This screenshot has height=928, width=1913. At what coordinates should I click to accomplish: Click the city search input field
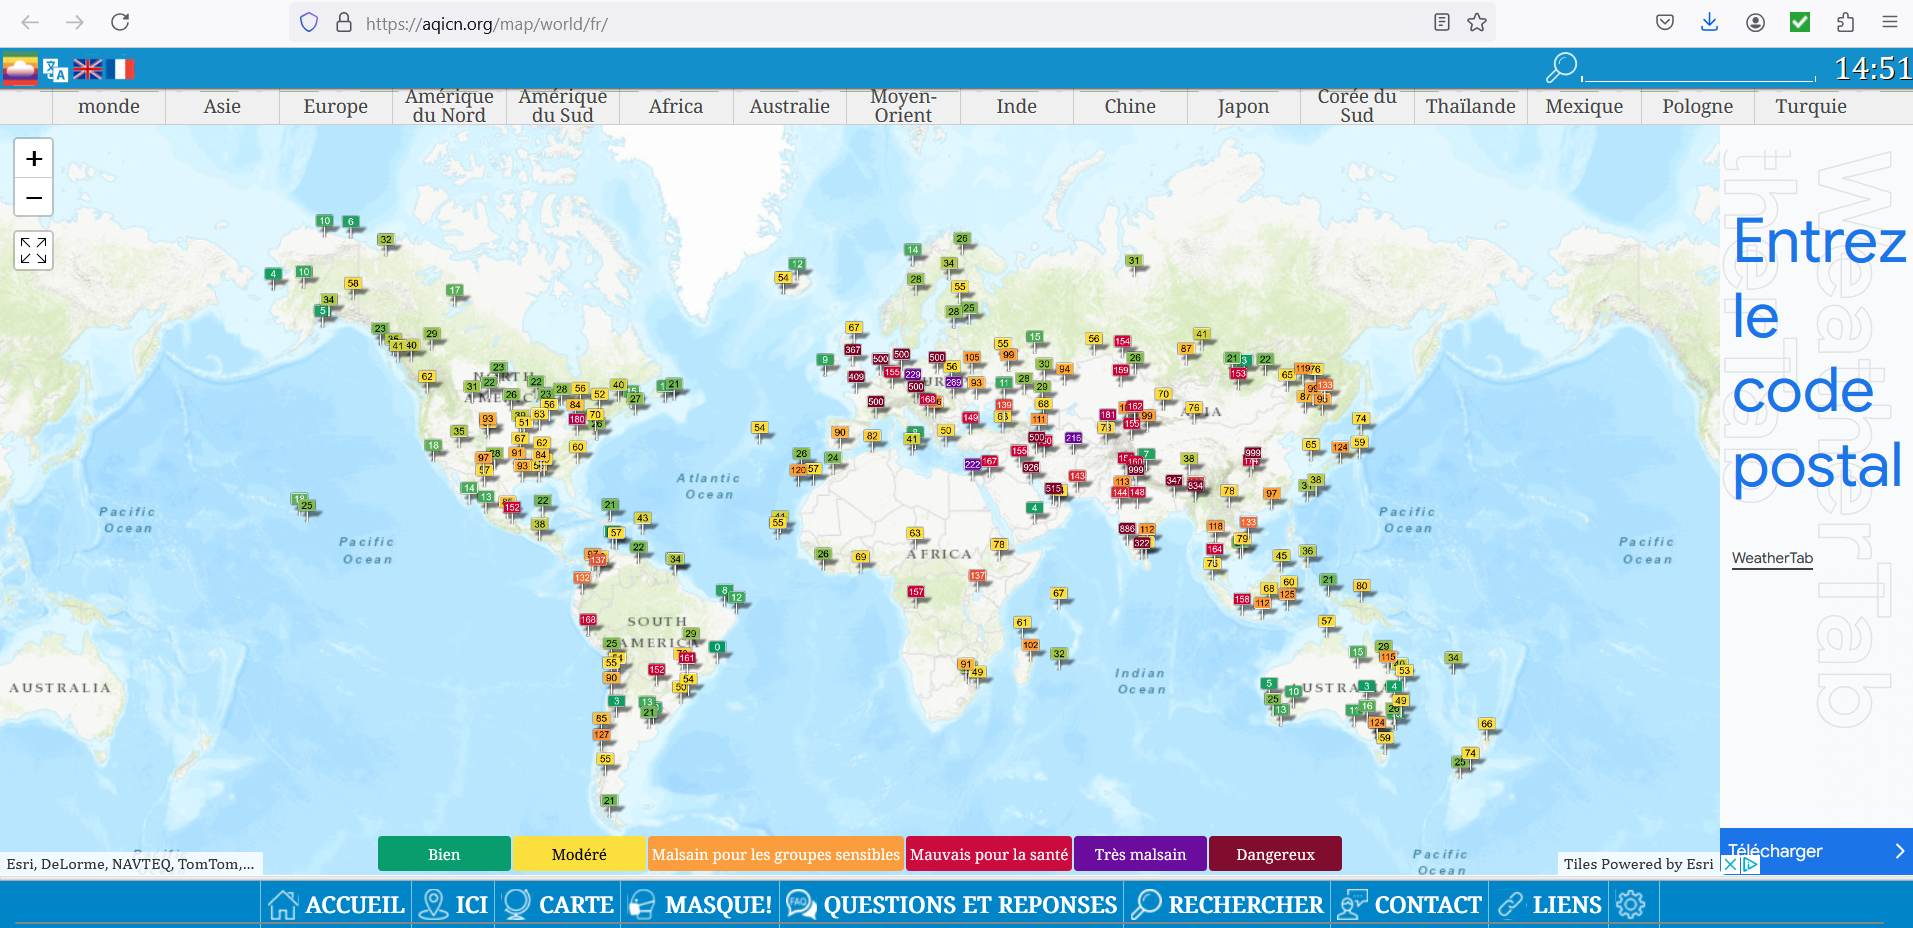pos(1699,70)
